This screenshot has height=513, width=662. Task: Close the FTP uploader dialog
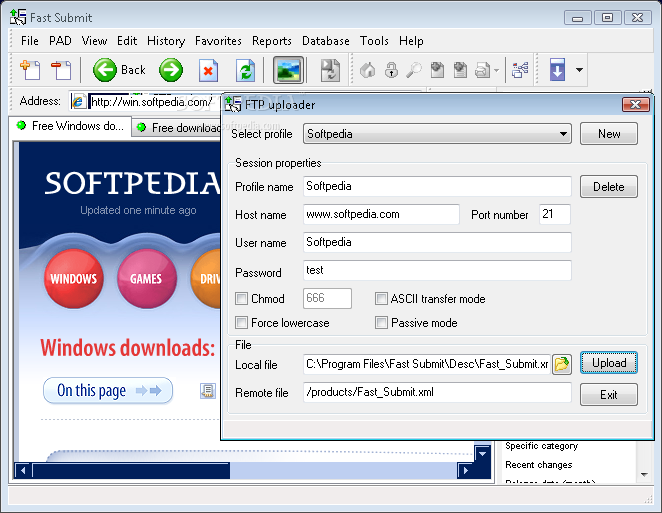635,104
